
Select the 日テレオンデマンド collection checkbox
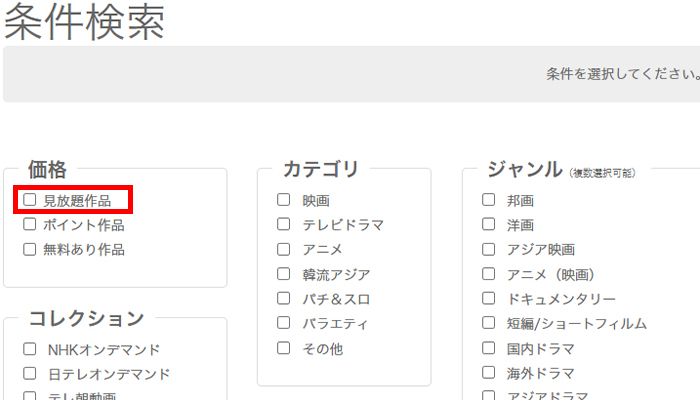click(x=30, y=374)
